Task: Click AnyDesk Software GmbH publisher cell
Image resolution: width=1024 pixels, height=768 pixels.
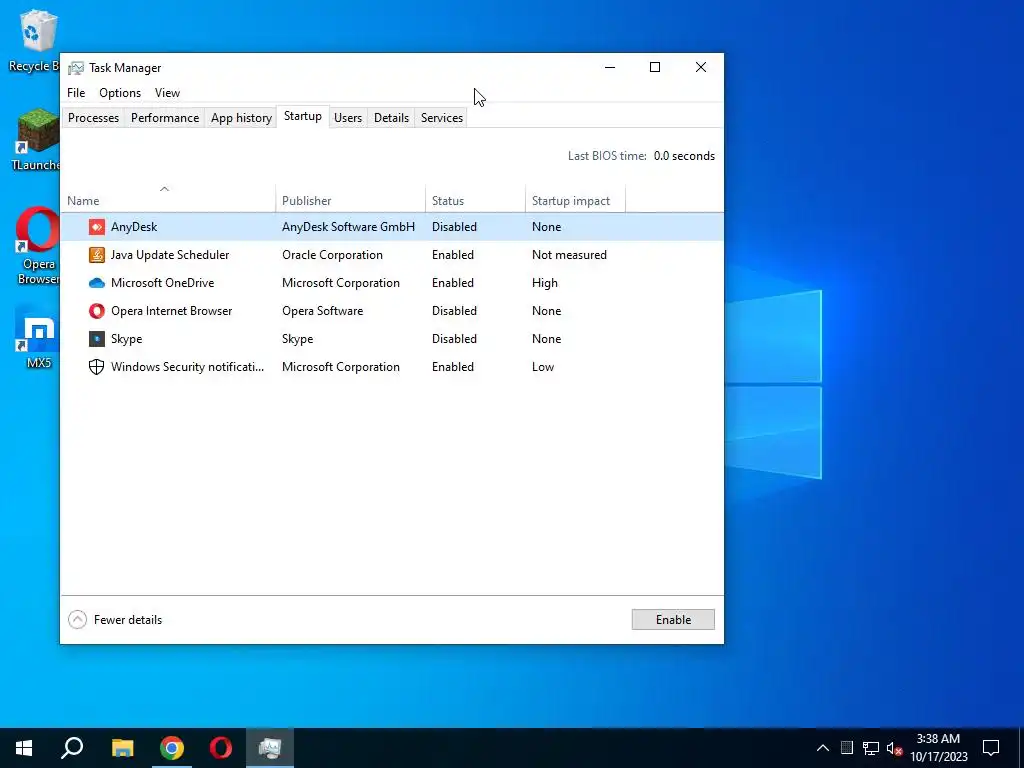Action: (348, 227)
